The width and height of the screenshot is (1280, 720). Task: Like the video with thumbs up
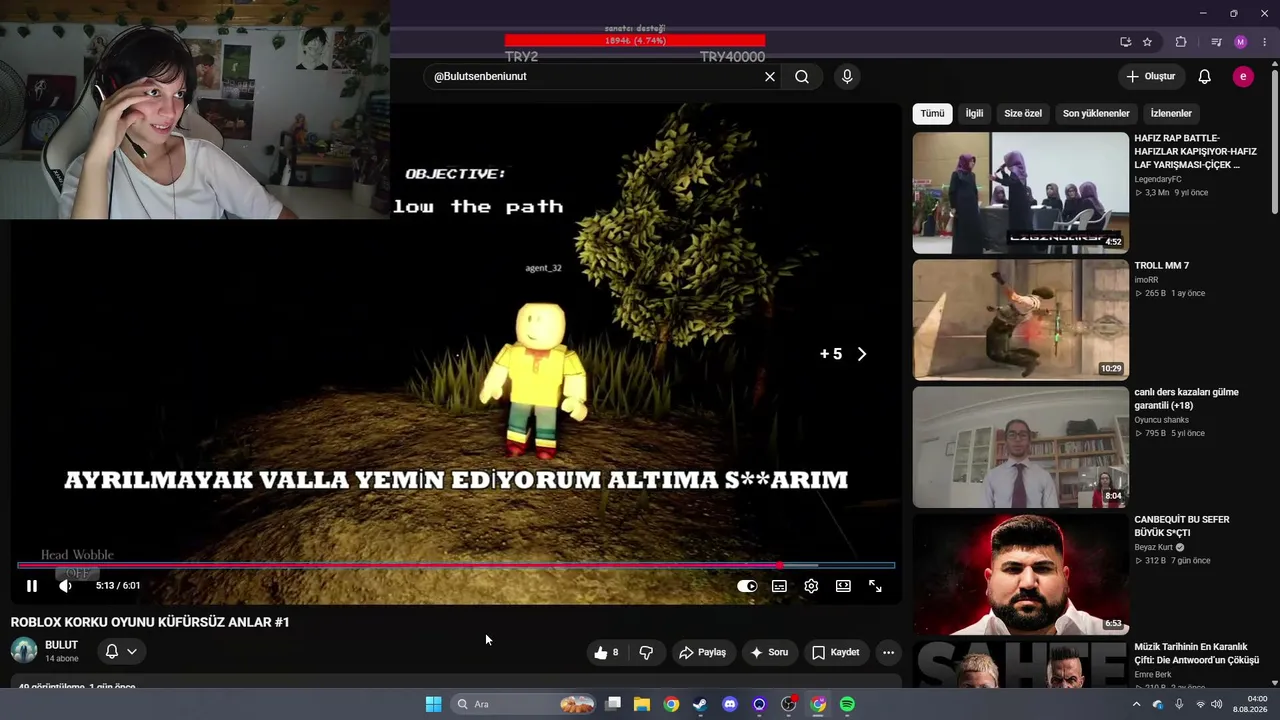pos(608,652)
